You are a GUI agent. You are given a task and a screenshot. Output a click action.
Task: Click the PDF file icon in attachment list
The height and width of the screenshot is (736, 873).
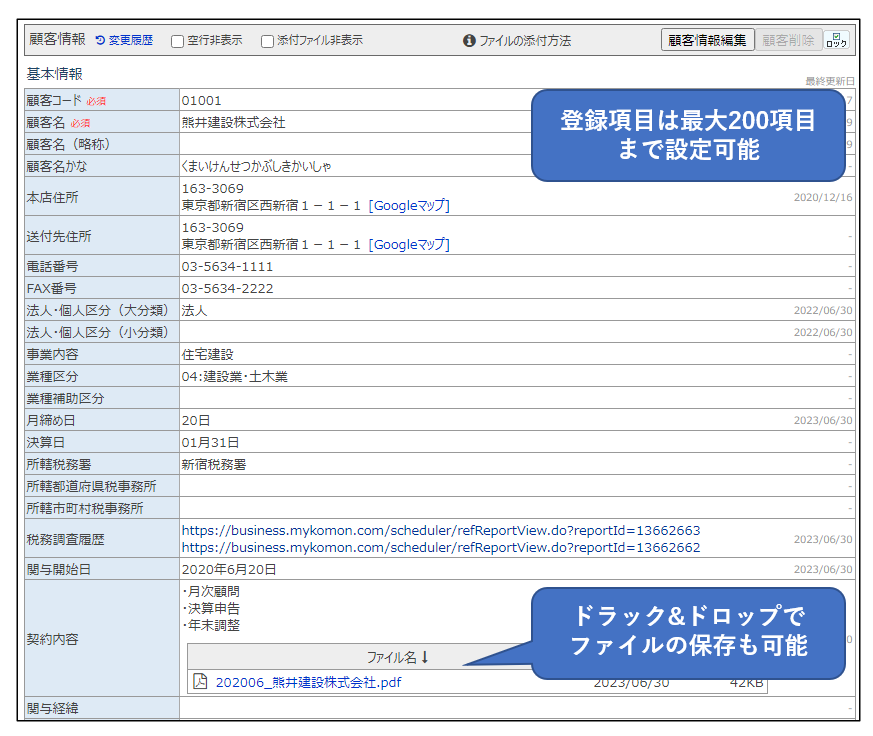click(200, 682)
